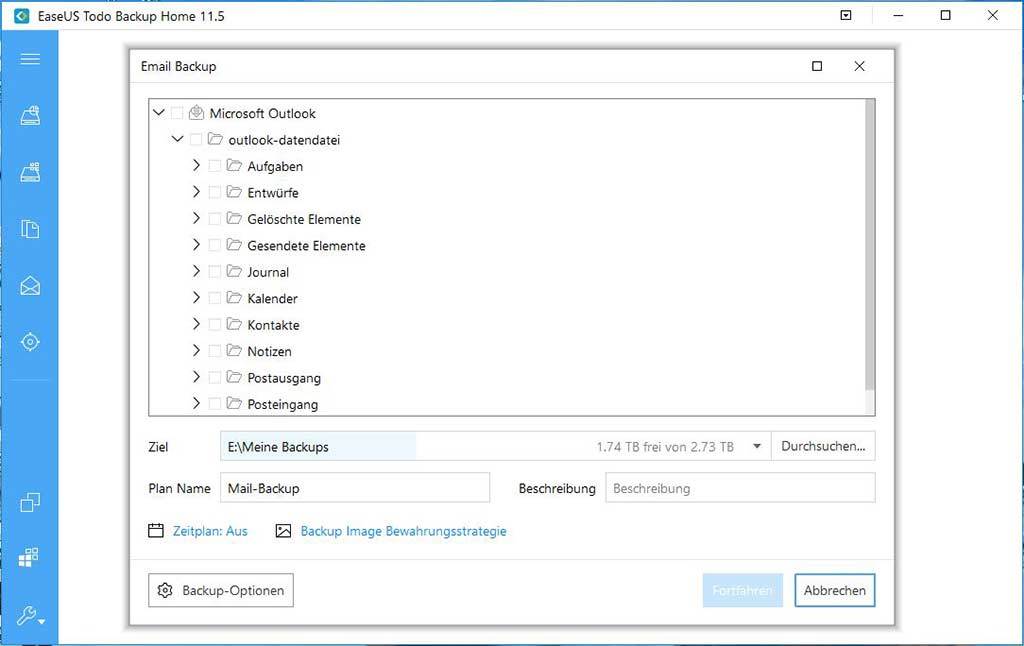Select the Kalender tree item label
The width and height of the screenshot is (1024, 646).
pos(272,299)
